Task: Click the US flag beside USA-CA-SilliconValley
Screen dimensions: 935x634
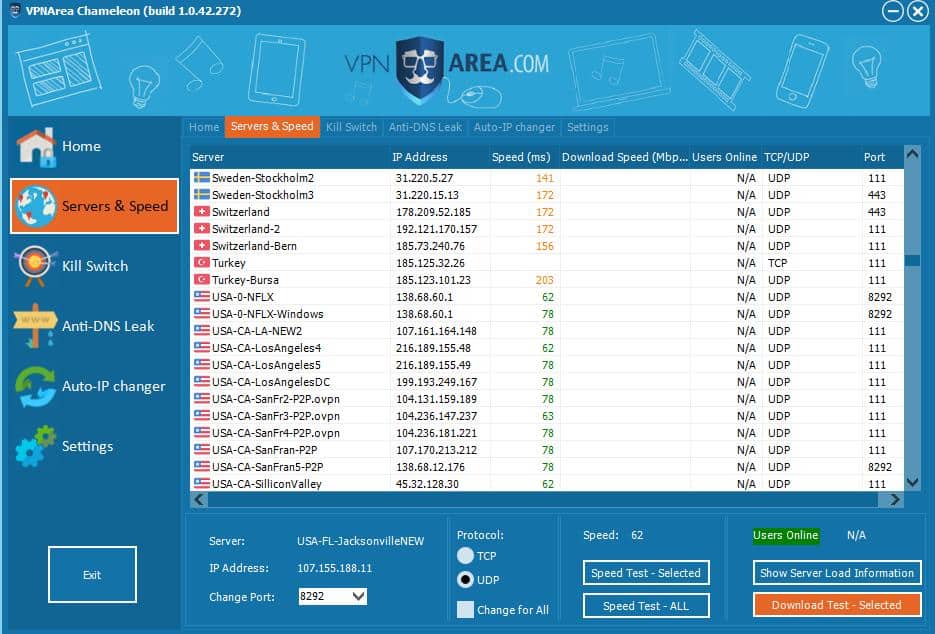Action: coord(202,484)
